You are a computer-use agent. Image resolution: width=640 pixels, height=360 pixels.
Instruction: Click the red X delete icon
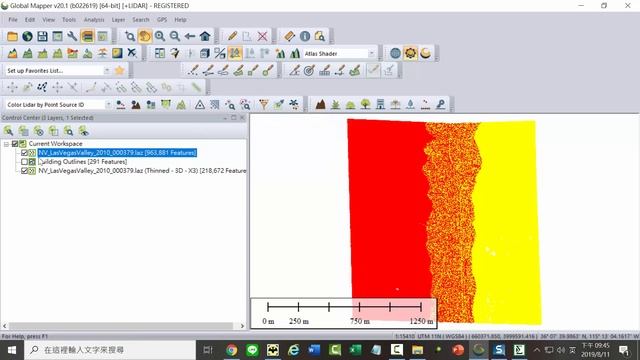262,36
